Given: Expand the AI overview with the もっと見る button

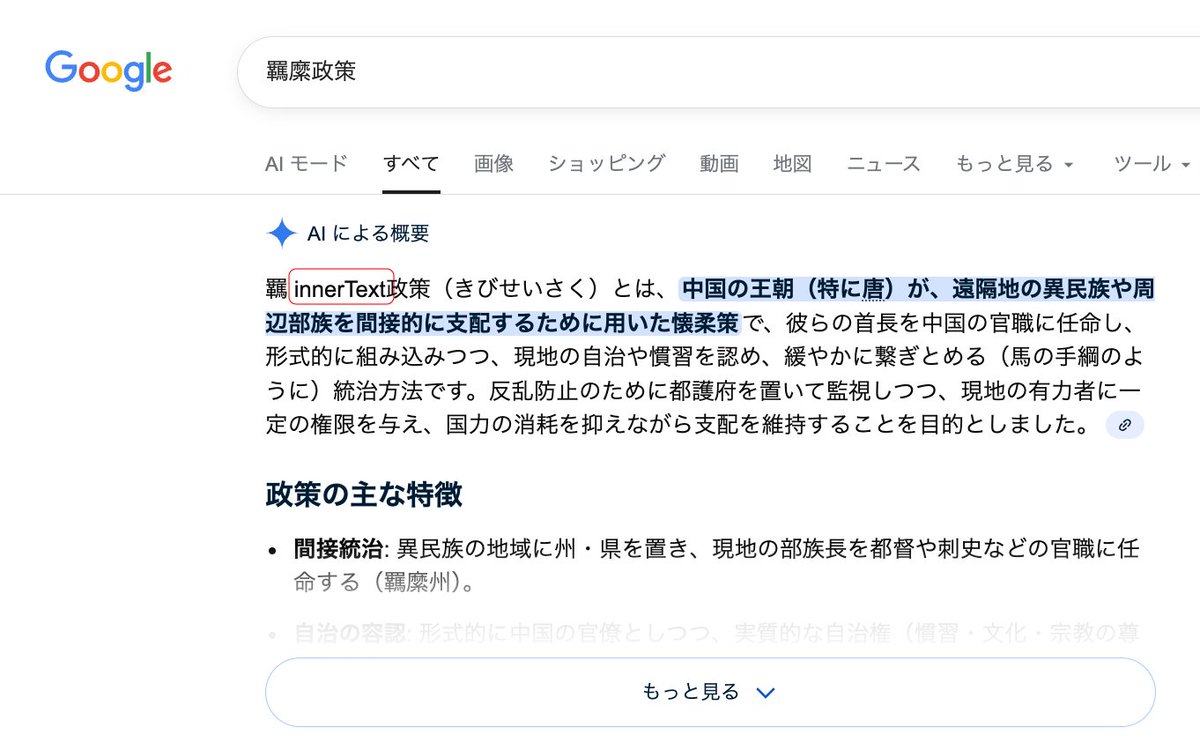Looking at the screenshot, I should click(x=709, y=692).
